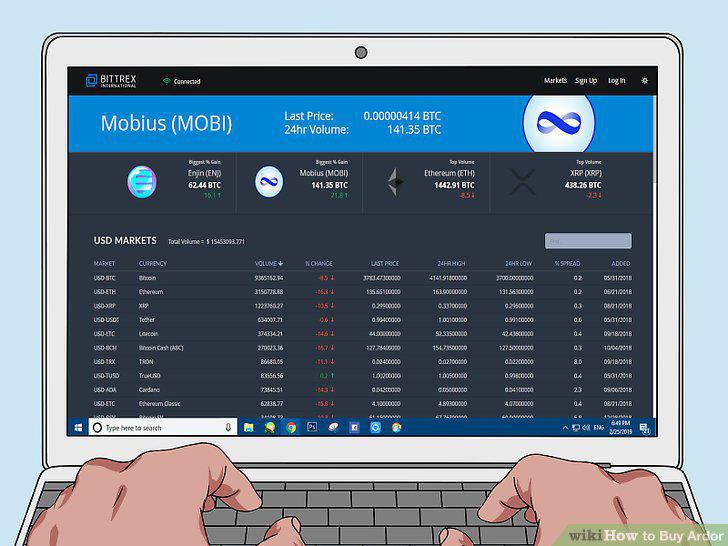Show hidden system tray icons chevron
Screen dimensions: 728x546
pos(565,428)
